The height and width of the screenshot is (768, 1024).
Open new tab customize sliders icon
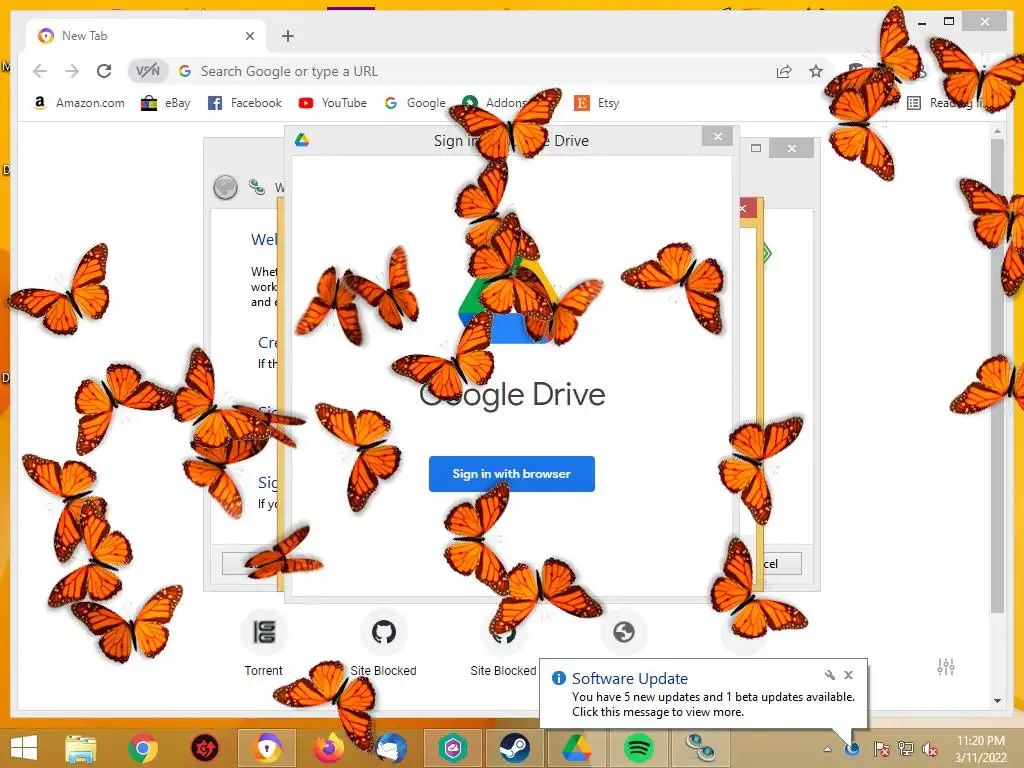(946, 667)
